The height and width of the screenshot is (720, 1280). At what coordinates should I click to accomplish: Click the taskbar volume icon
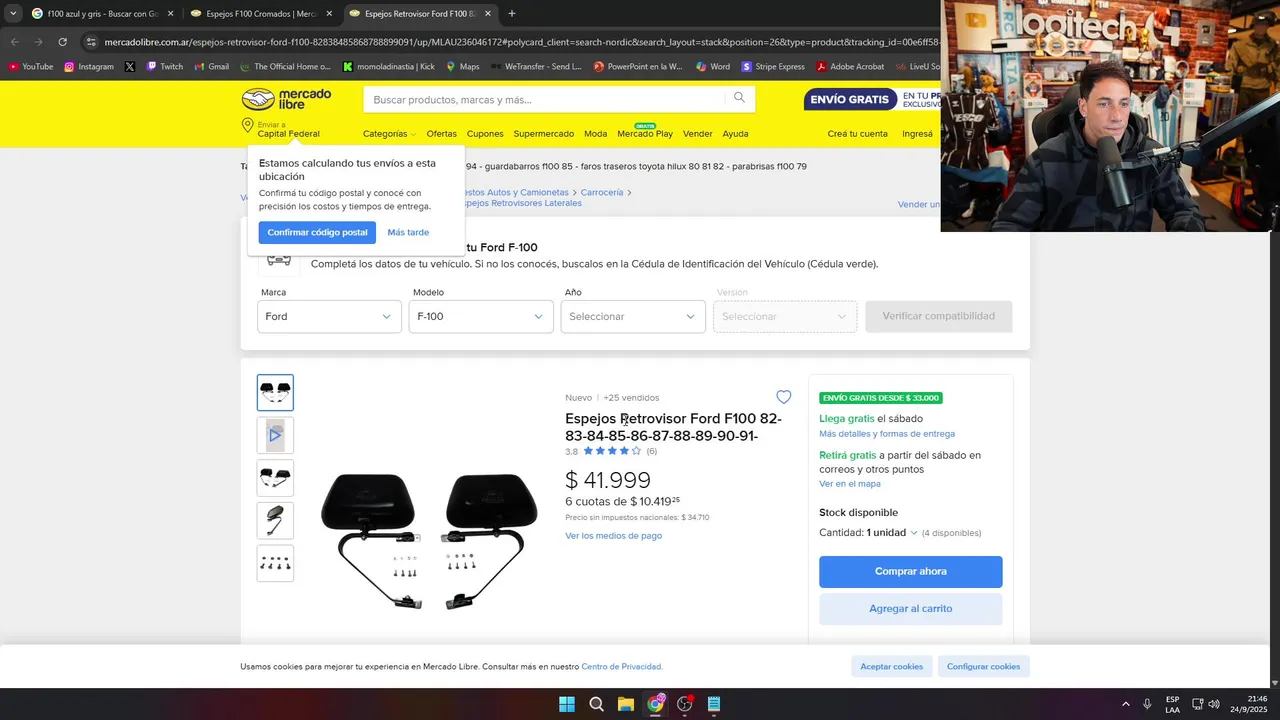point(1214,704)
